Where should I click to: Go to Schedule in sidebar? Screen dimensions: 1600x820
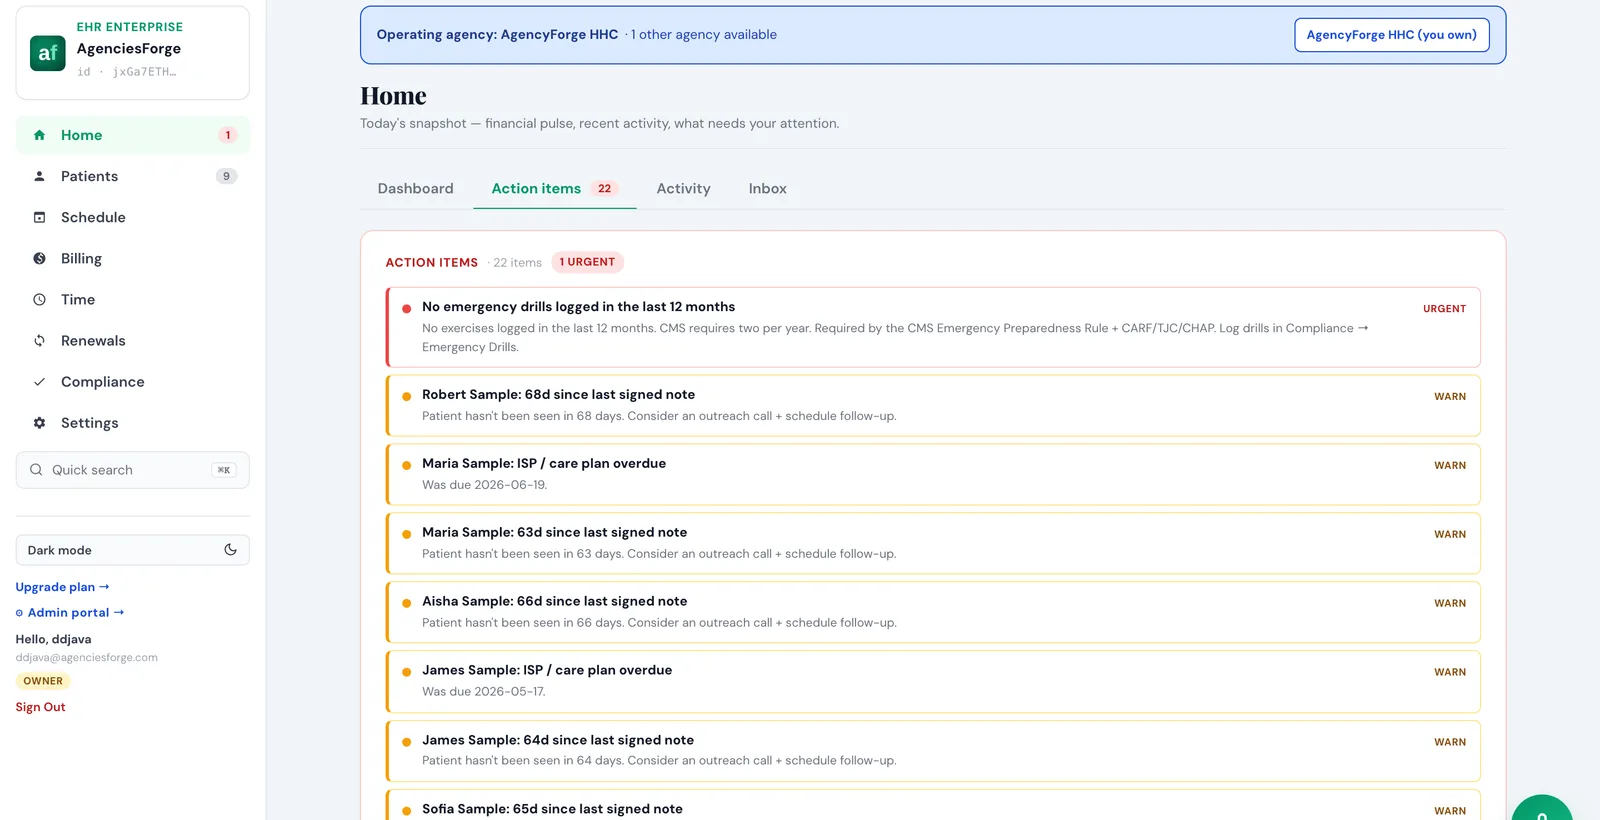pyautogui.click(x=132, y=217)
